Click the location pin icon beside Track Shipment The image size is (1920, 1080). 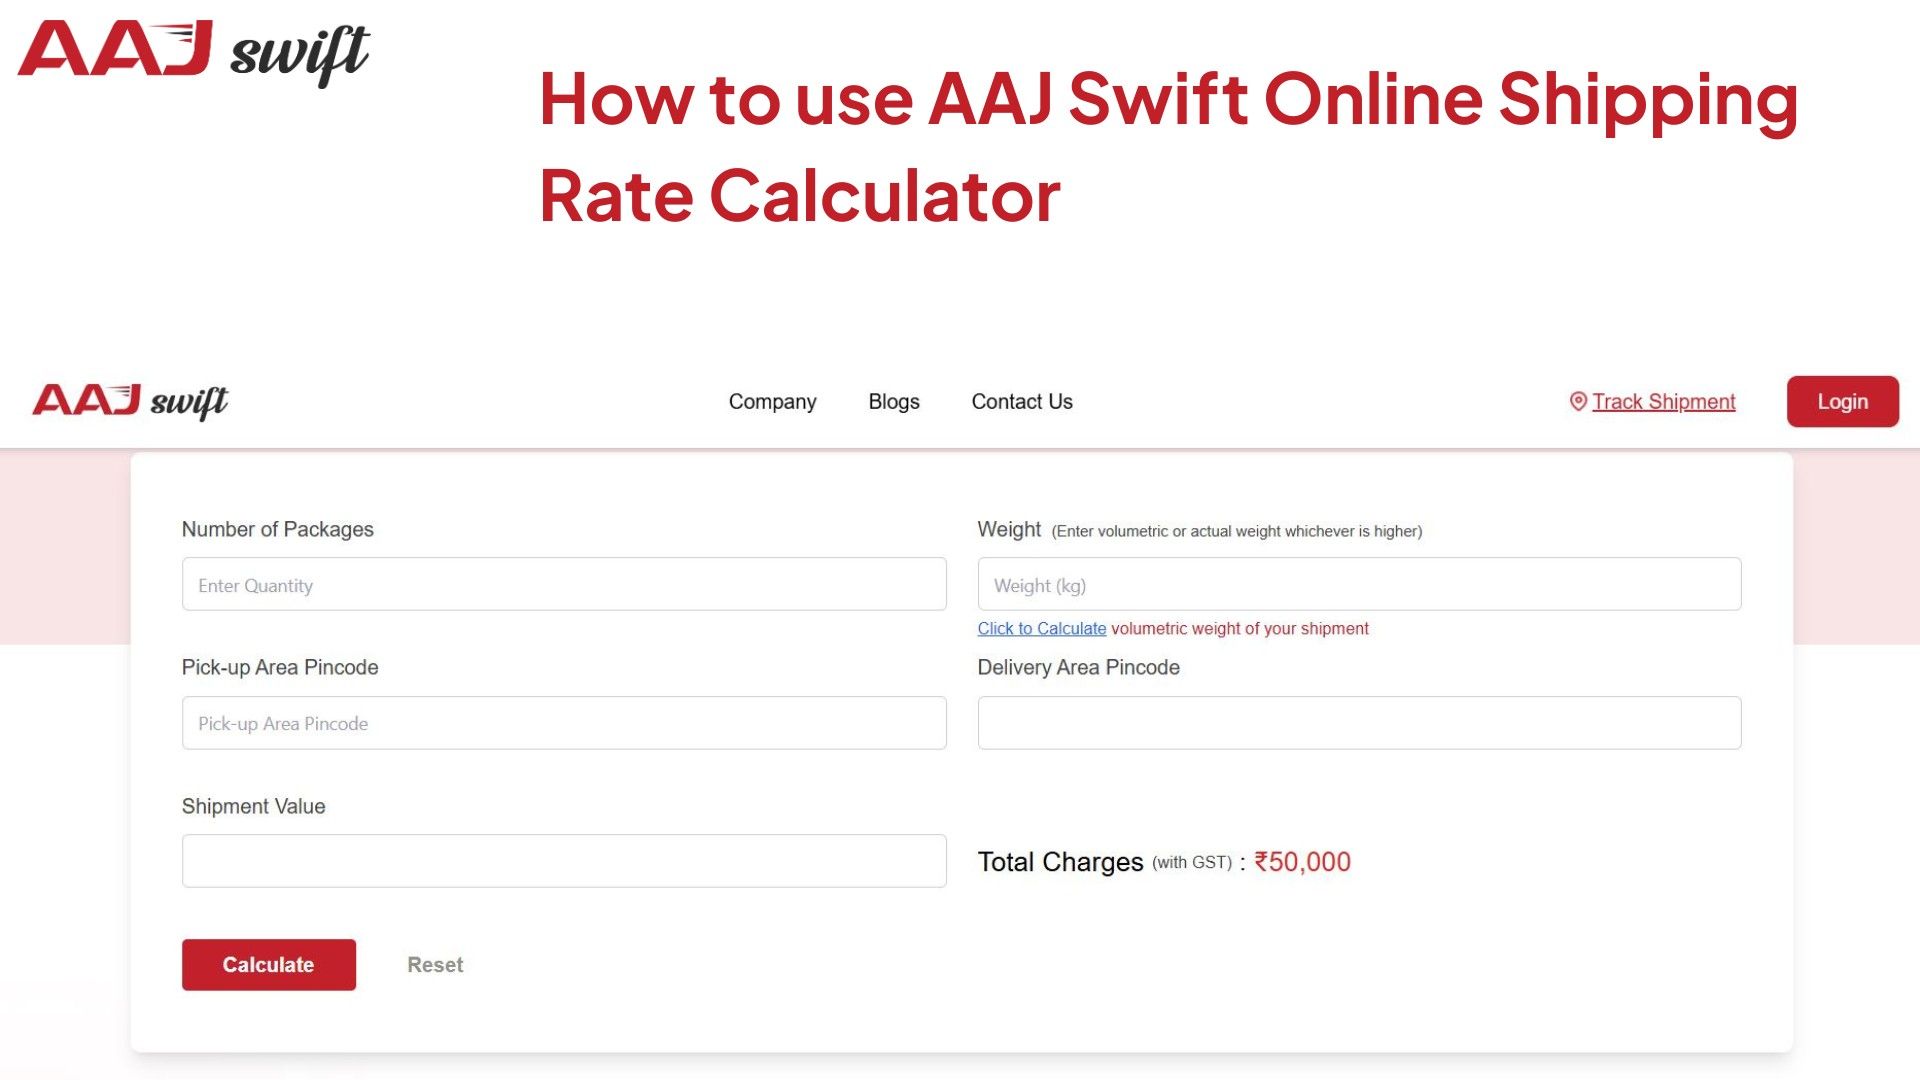point(1578,401)
